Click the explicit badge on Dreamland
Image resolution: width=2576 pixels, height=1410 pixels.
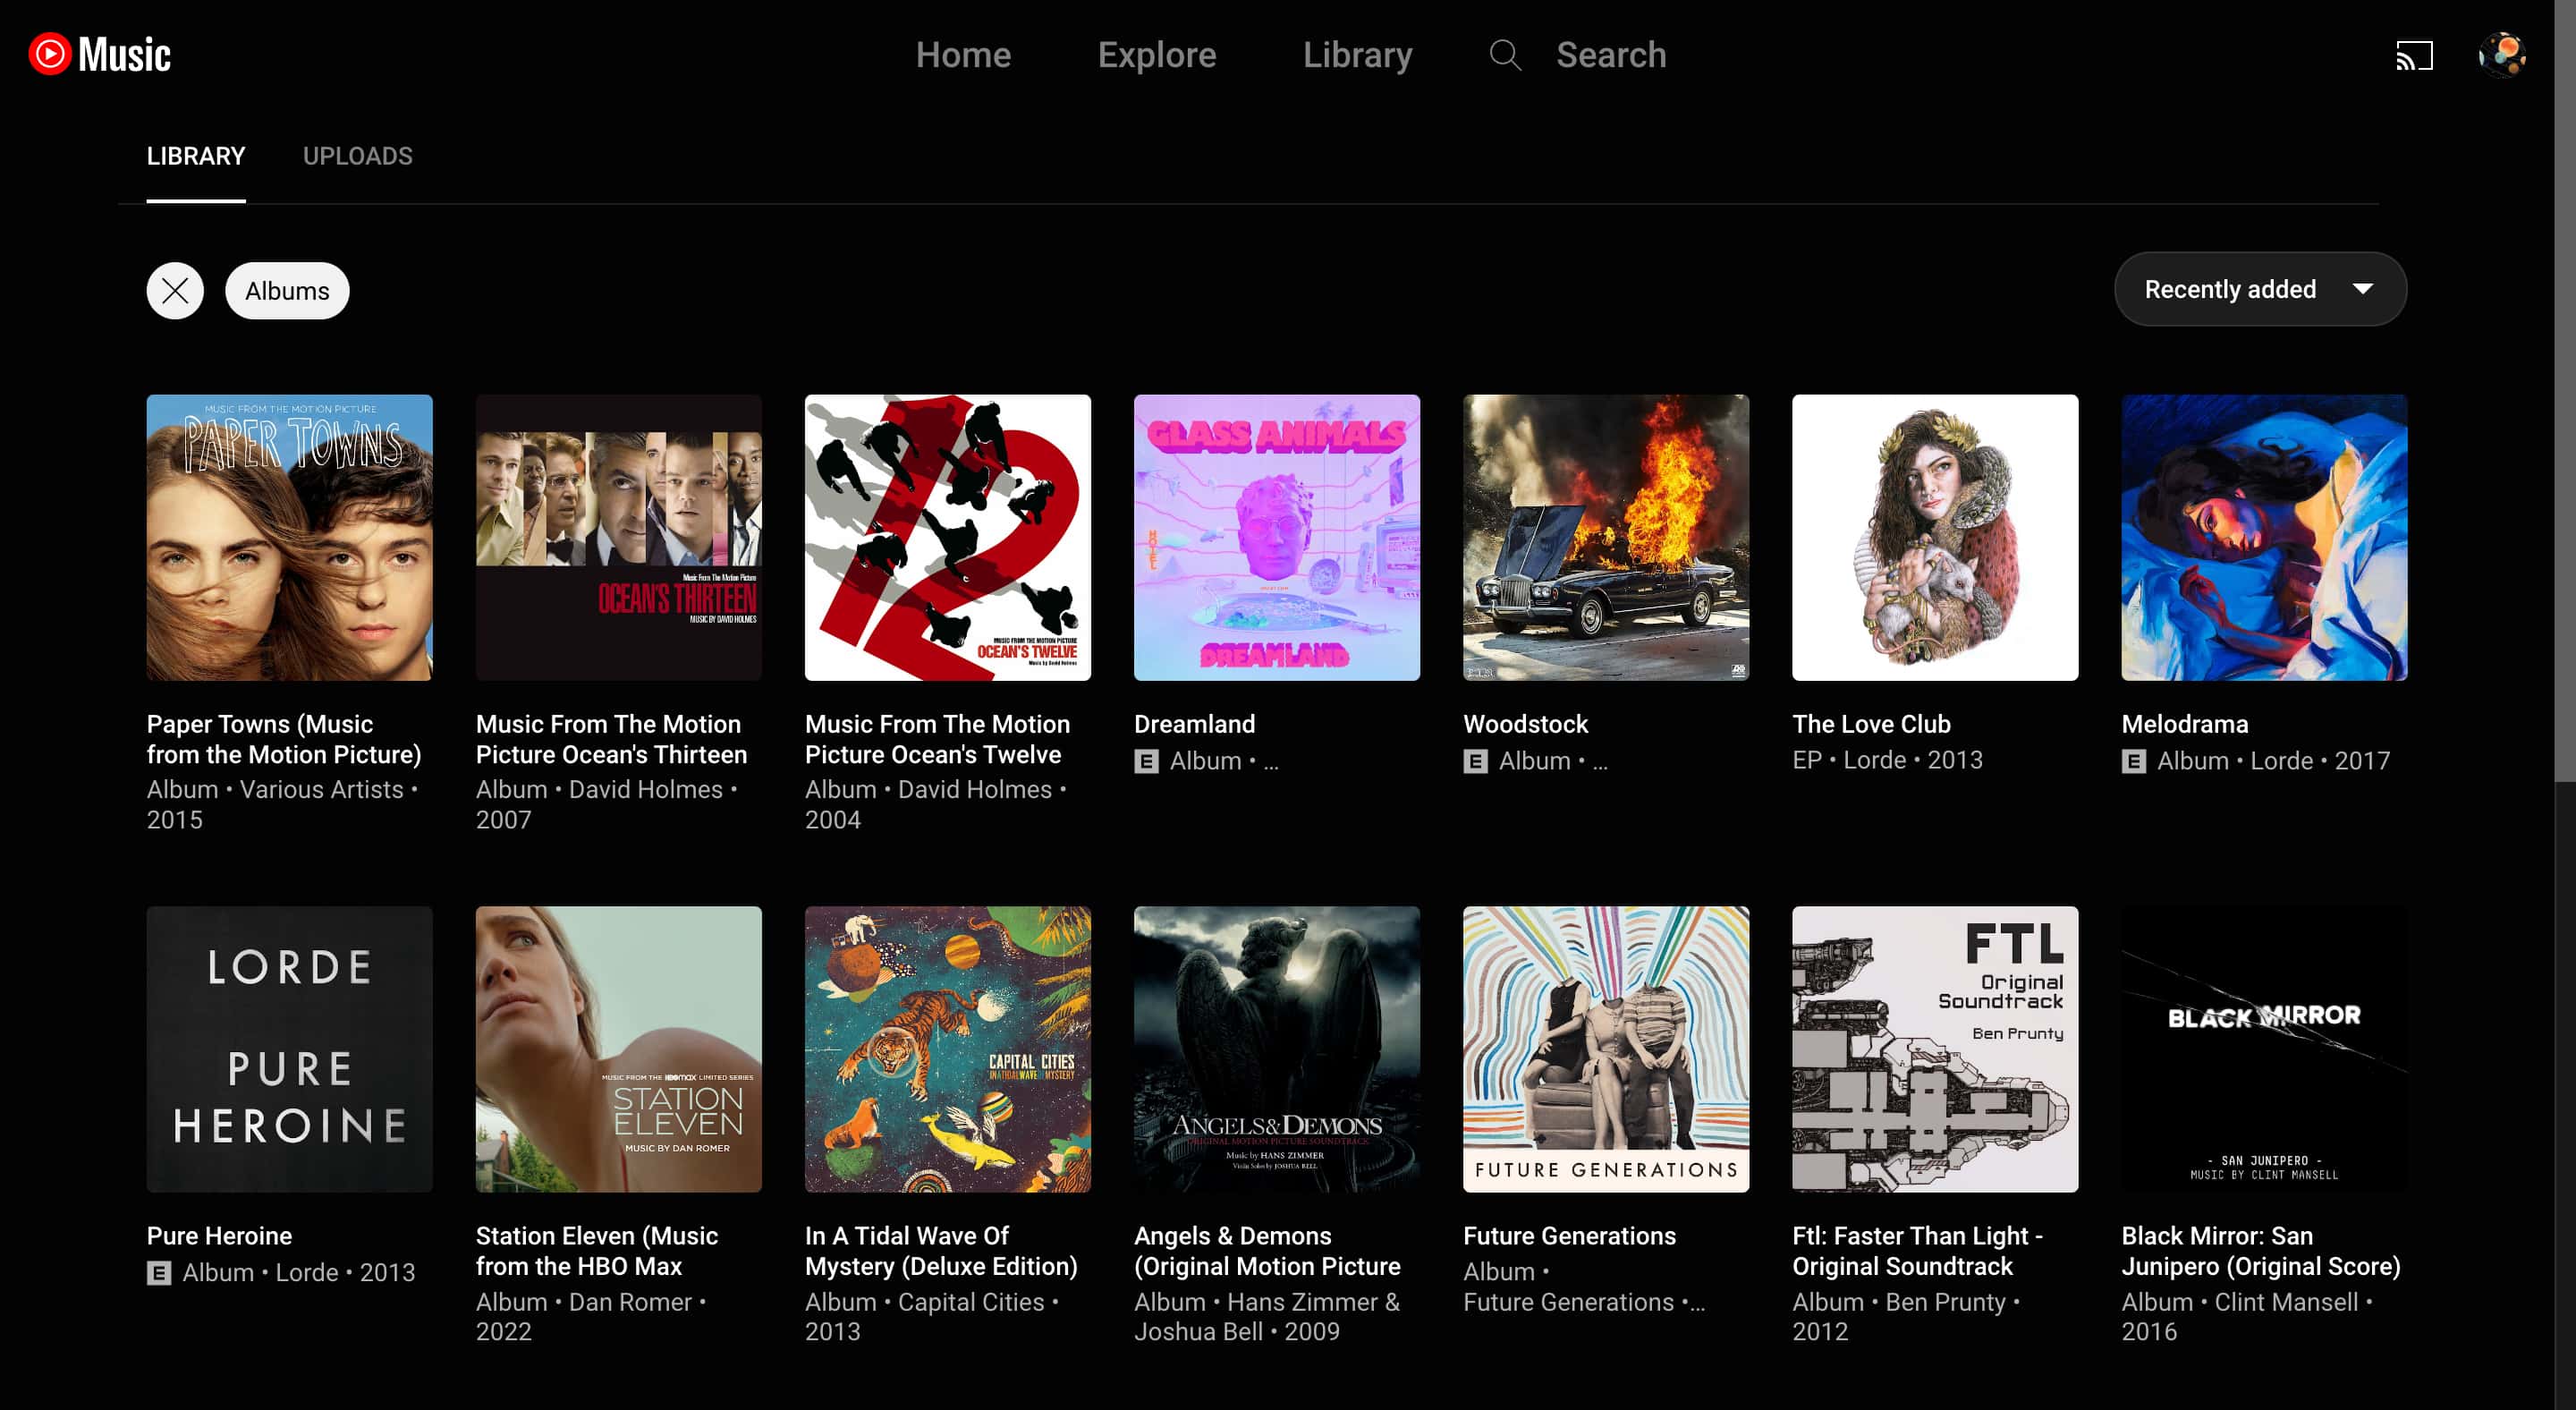coord(1145,761)
